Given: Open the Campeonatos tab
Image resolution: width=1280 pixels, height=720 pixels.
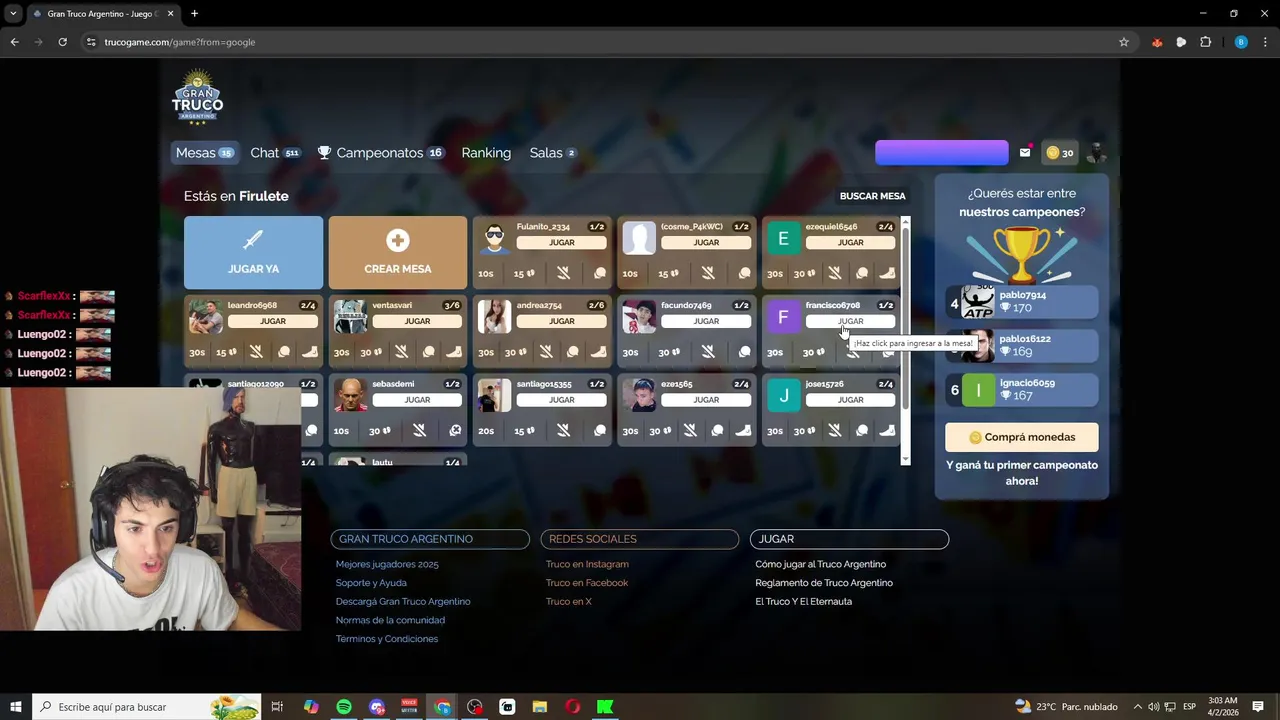Looking at the screenshot, I should tap(380, 153).
